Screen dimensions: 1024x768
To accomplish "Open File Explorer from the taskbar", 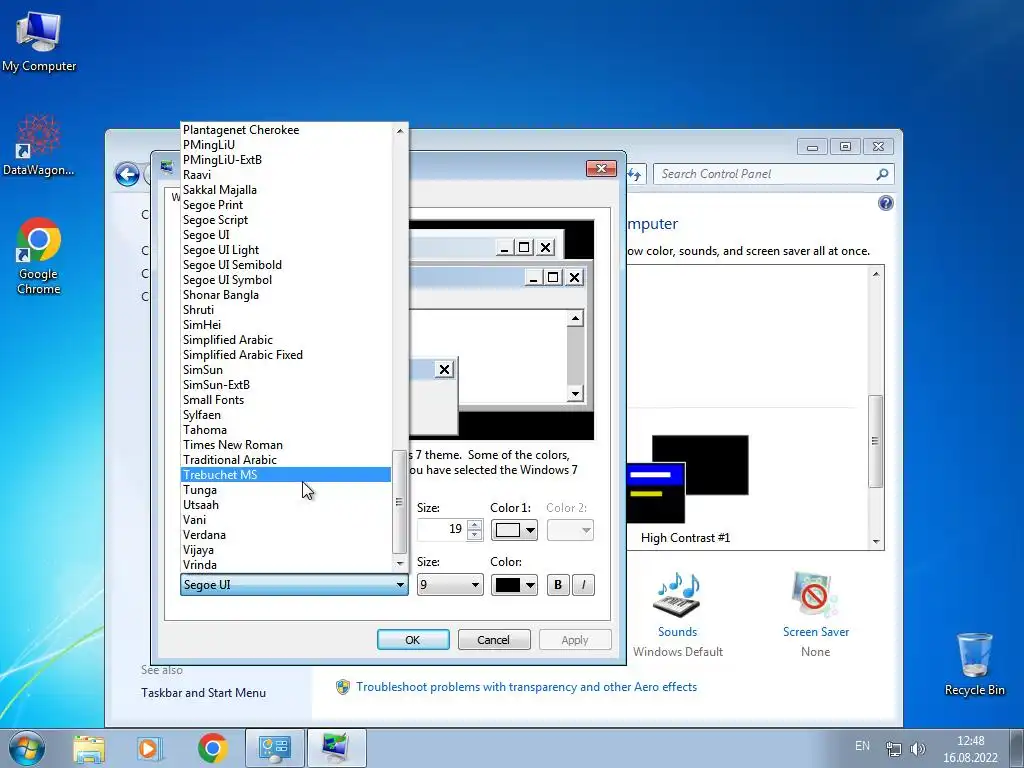I will [x=89, y=748].
